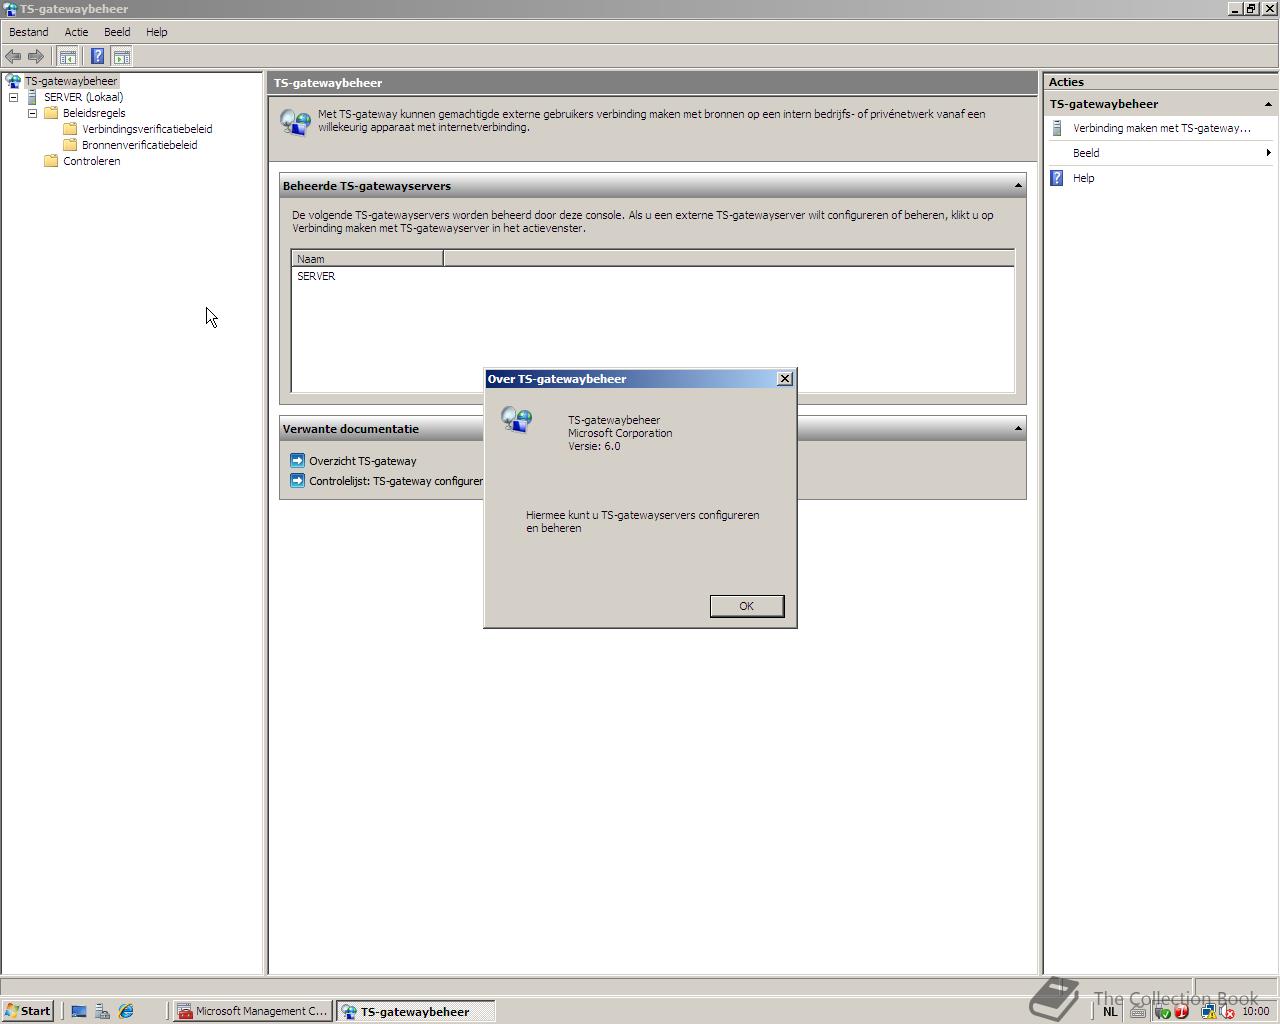Screen dimensions: 1280x1024
Task: Click the Beleidsregels folder icon
Action: pos(51,113)
